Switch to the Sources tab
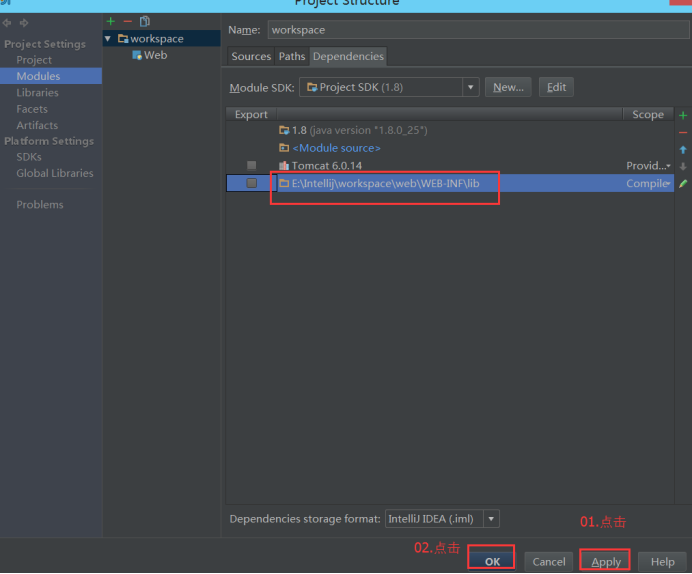The image size is (692, 574). 251,56
